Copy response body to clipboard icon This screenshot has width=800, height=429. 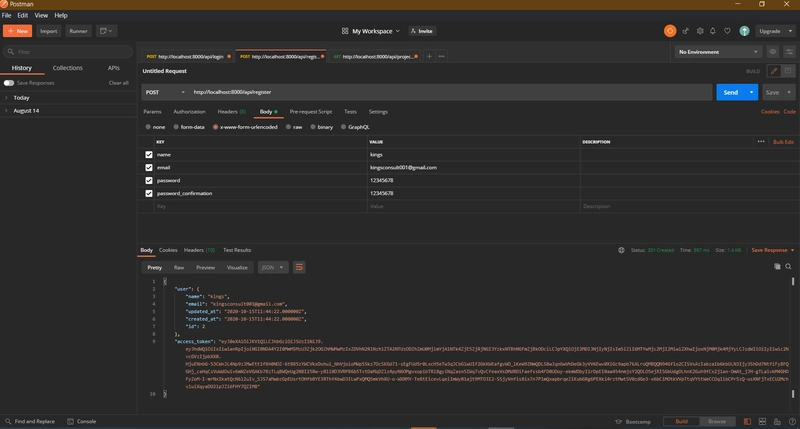pyautogui.click(x=777, y=266)
